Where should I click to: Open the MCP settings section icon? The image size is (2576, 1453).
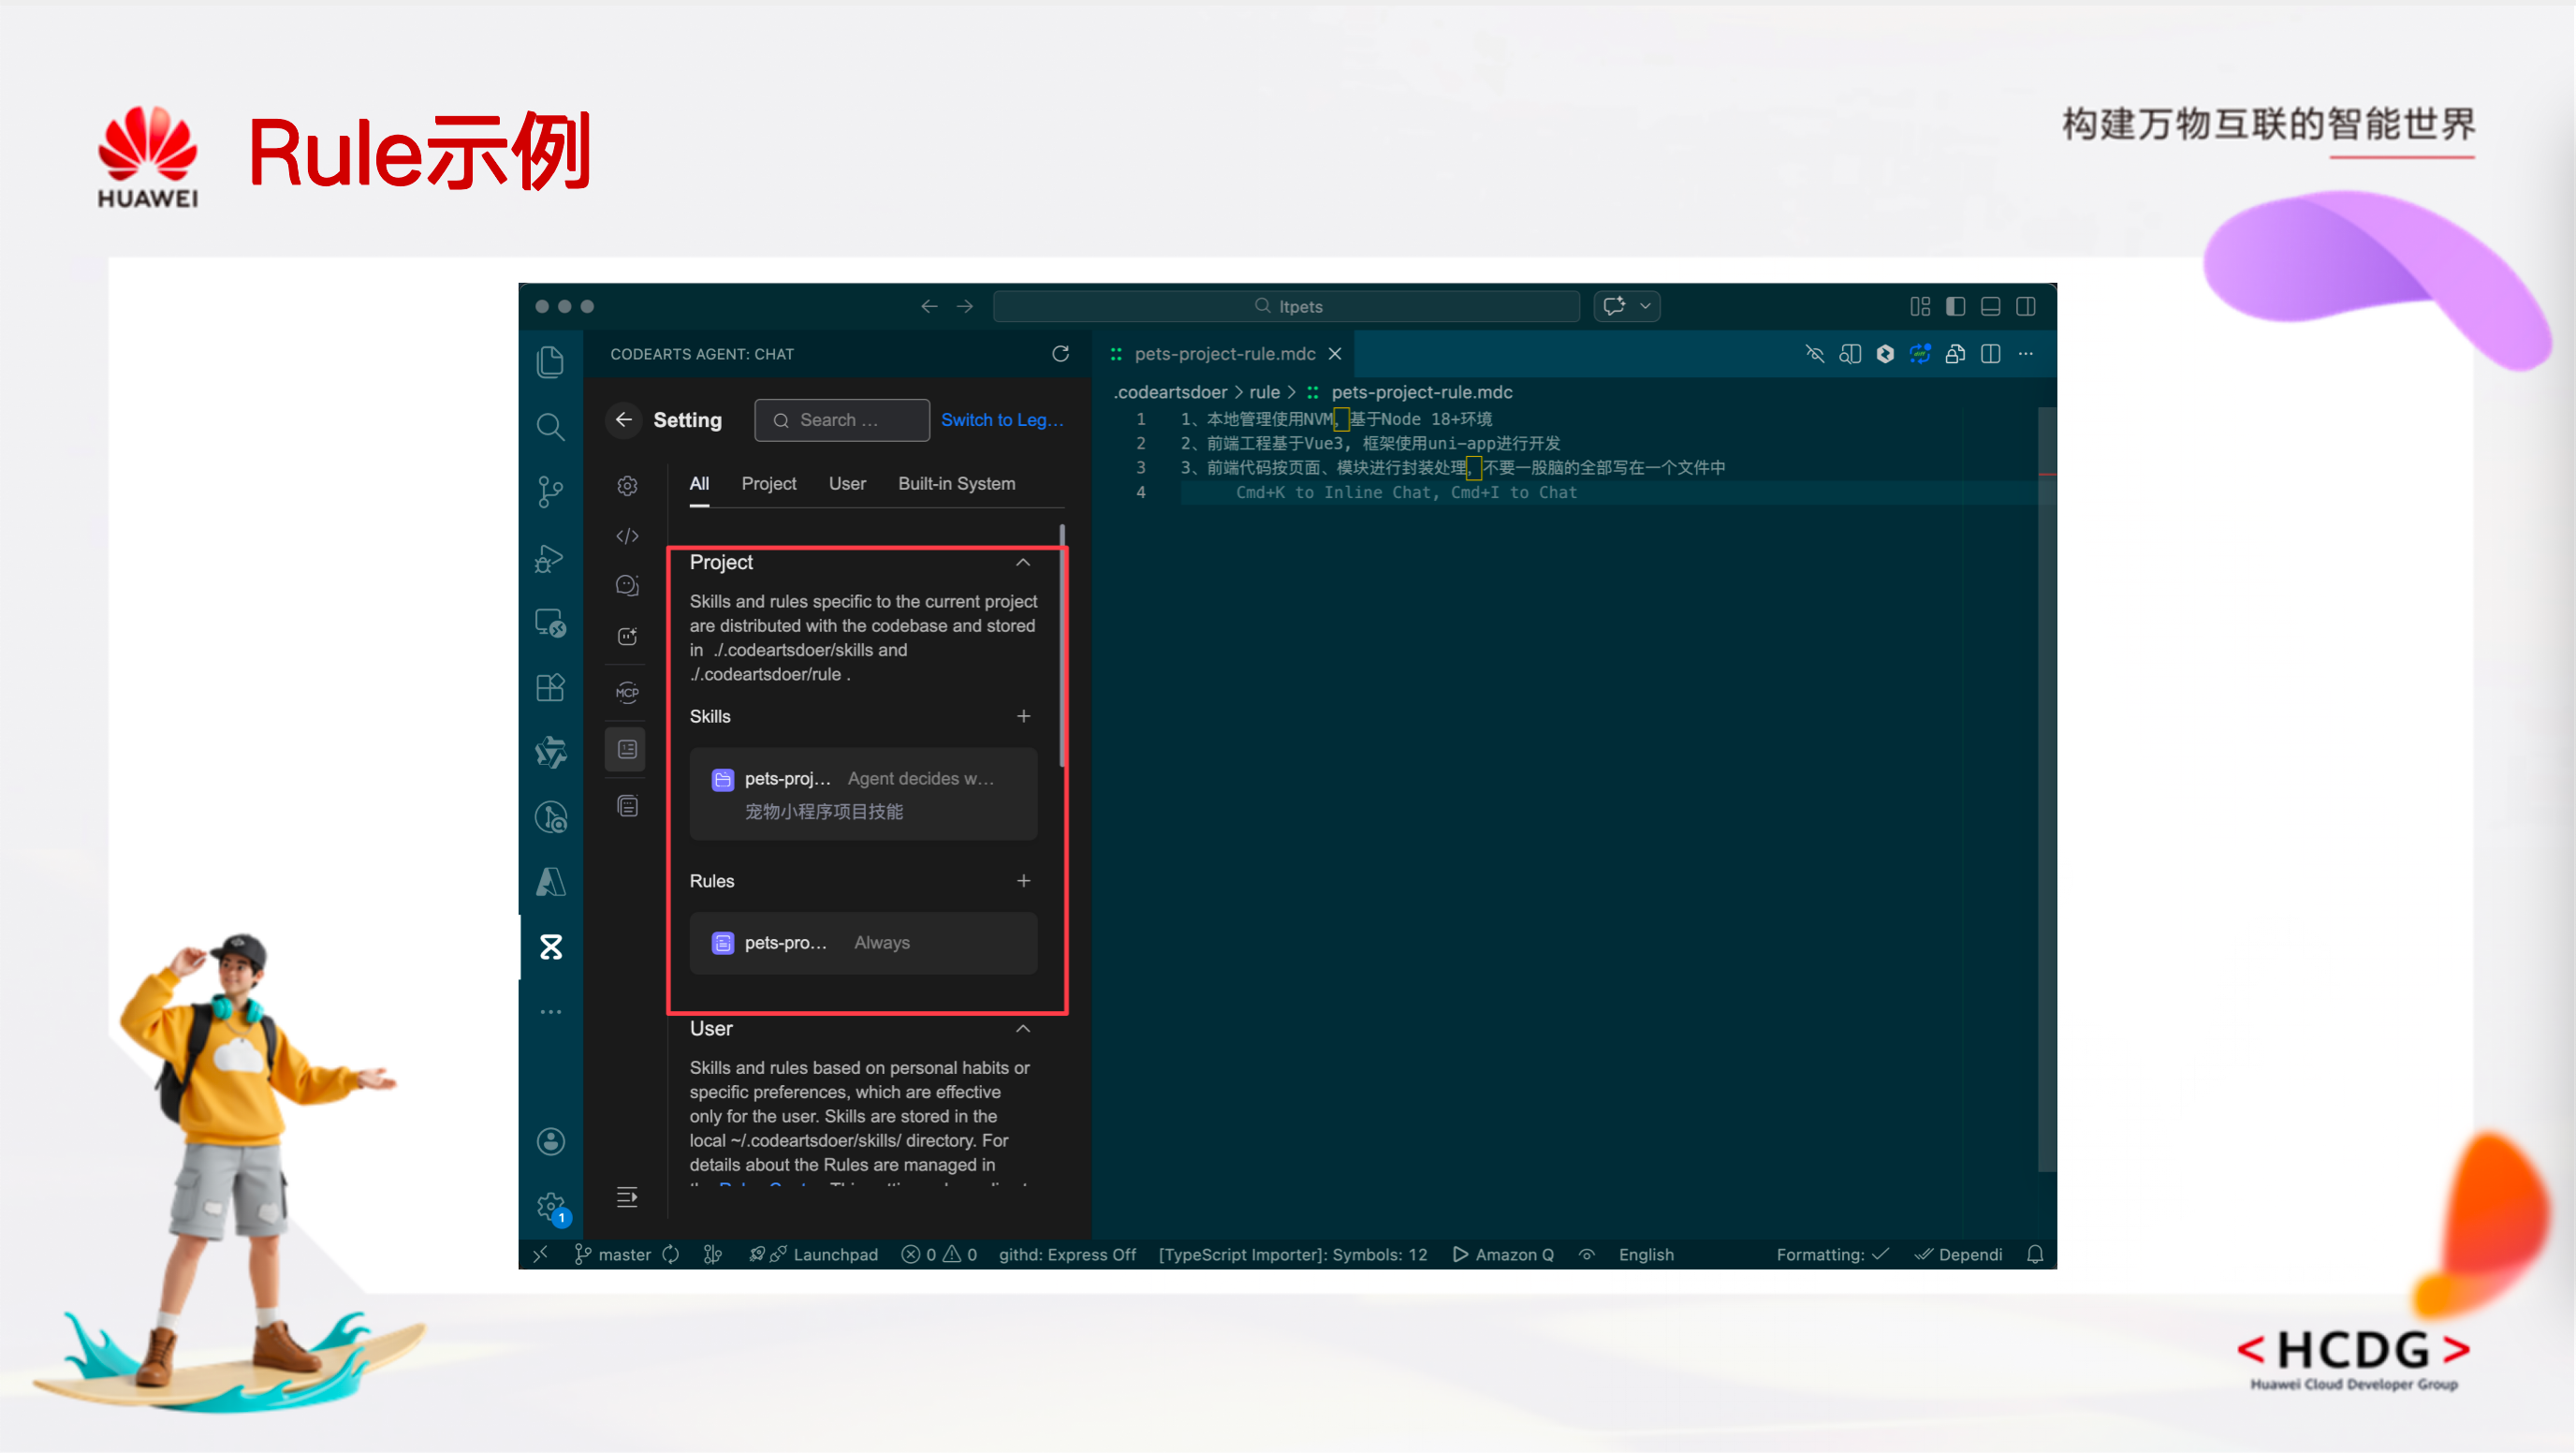point(627,692)
